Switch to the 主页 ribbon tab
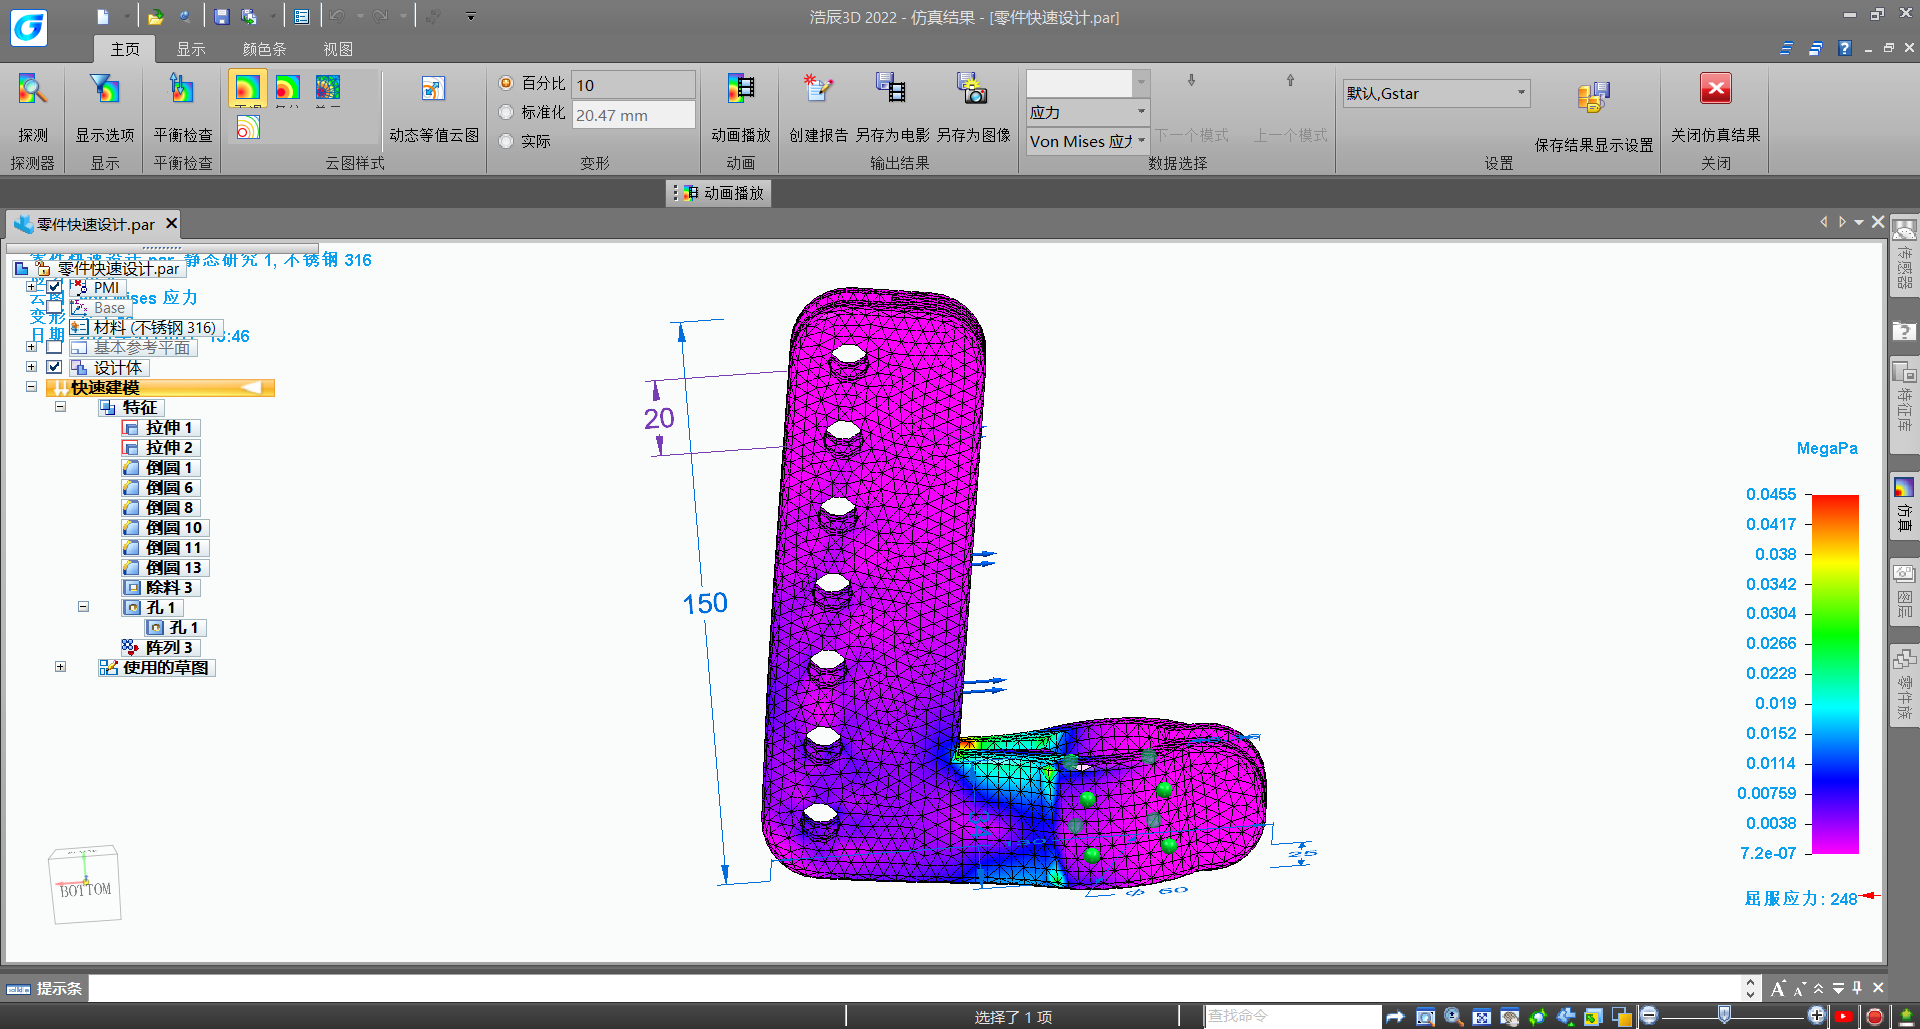 [125, 49]
